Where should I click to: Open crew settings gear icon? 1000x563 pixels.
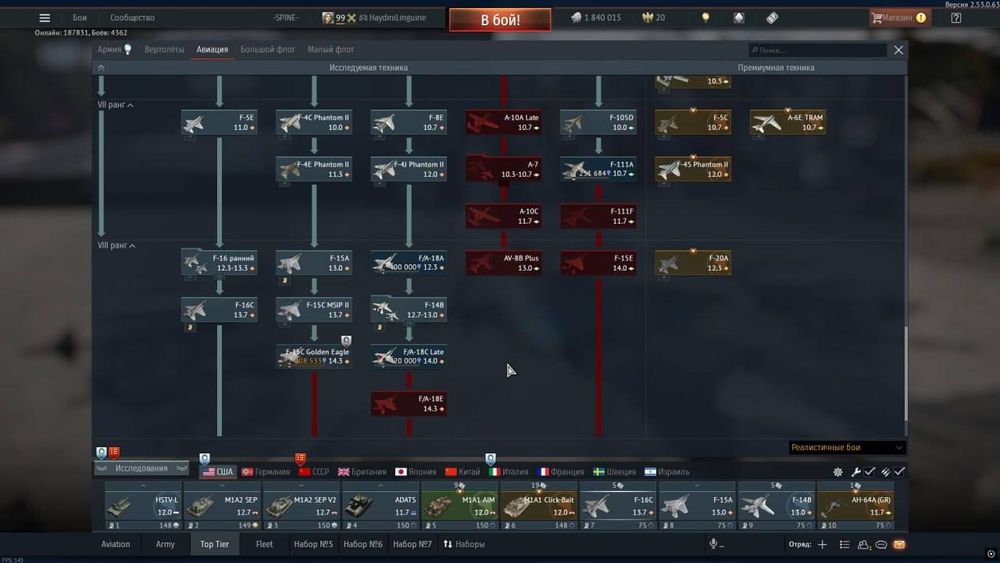pyautogui.click(x=838, y=472)
